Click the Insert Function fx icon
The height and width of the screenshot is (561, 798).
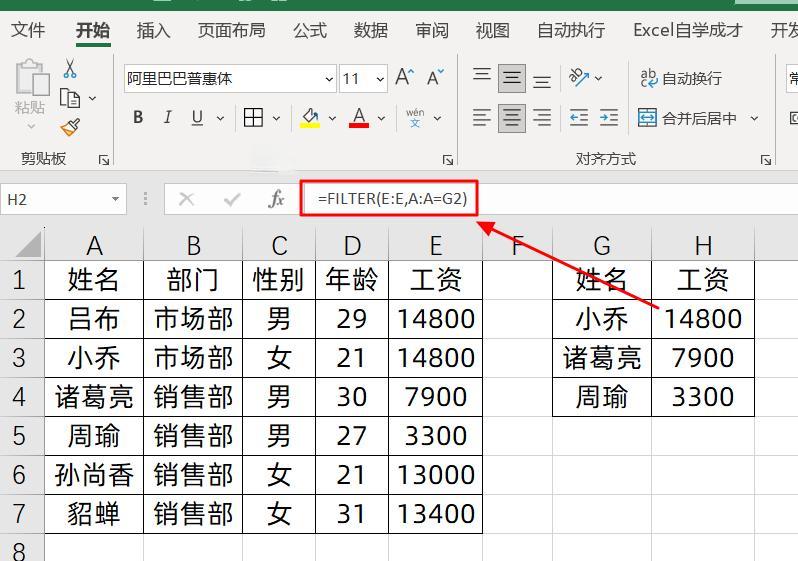coord(276,199)
